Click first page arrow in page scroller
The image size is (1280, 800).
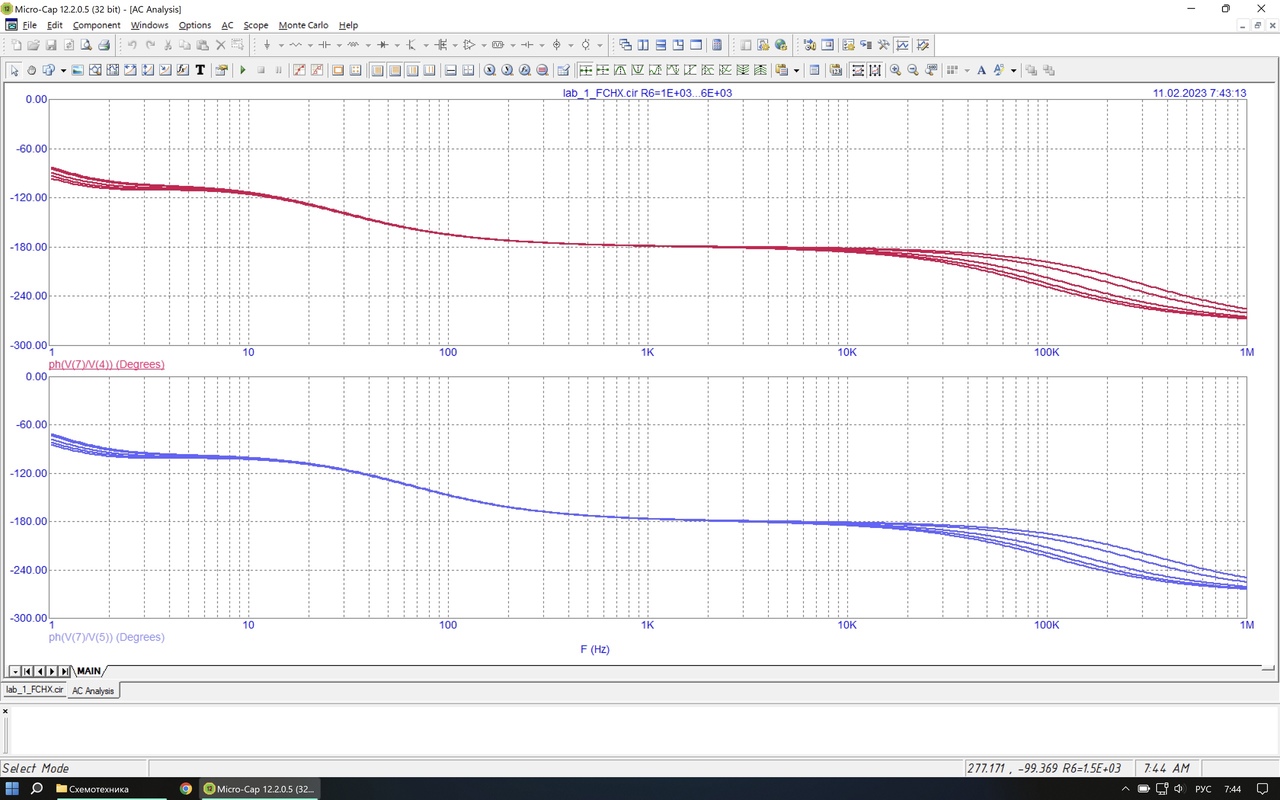[x=27, y=671]
